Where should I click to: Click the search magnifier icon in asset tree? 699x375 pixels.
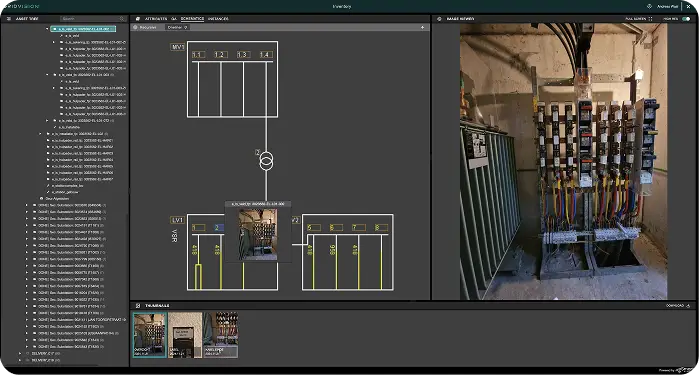pyautogui.click(x=122, y=19)
